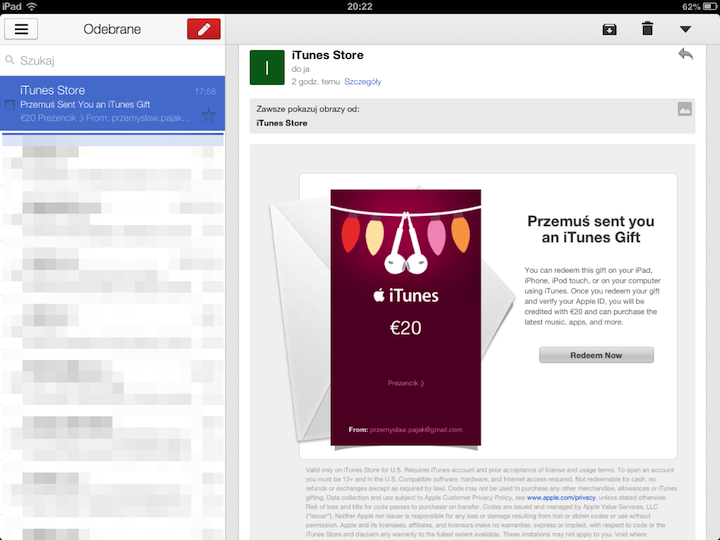Click the 'do ja' recipient line
The width and height of the screenshot is (720, 540).
click(x=300, y=69)
